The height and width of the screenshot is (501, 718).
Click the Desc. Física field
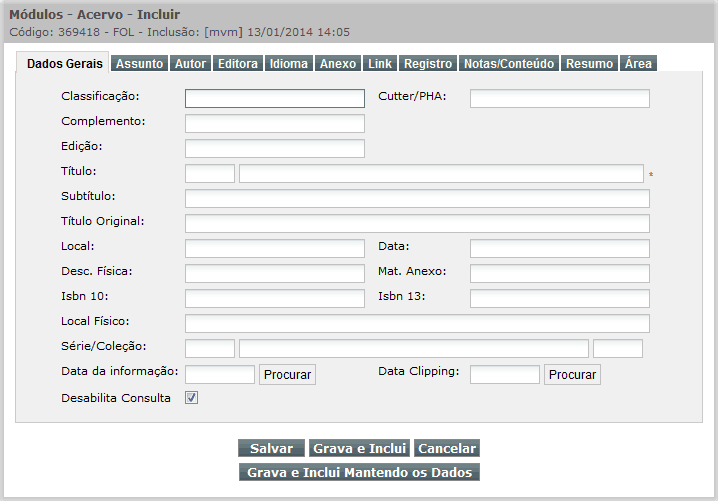(275, 273)
